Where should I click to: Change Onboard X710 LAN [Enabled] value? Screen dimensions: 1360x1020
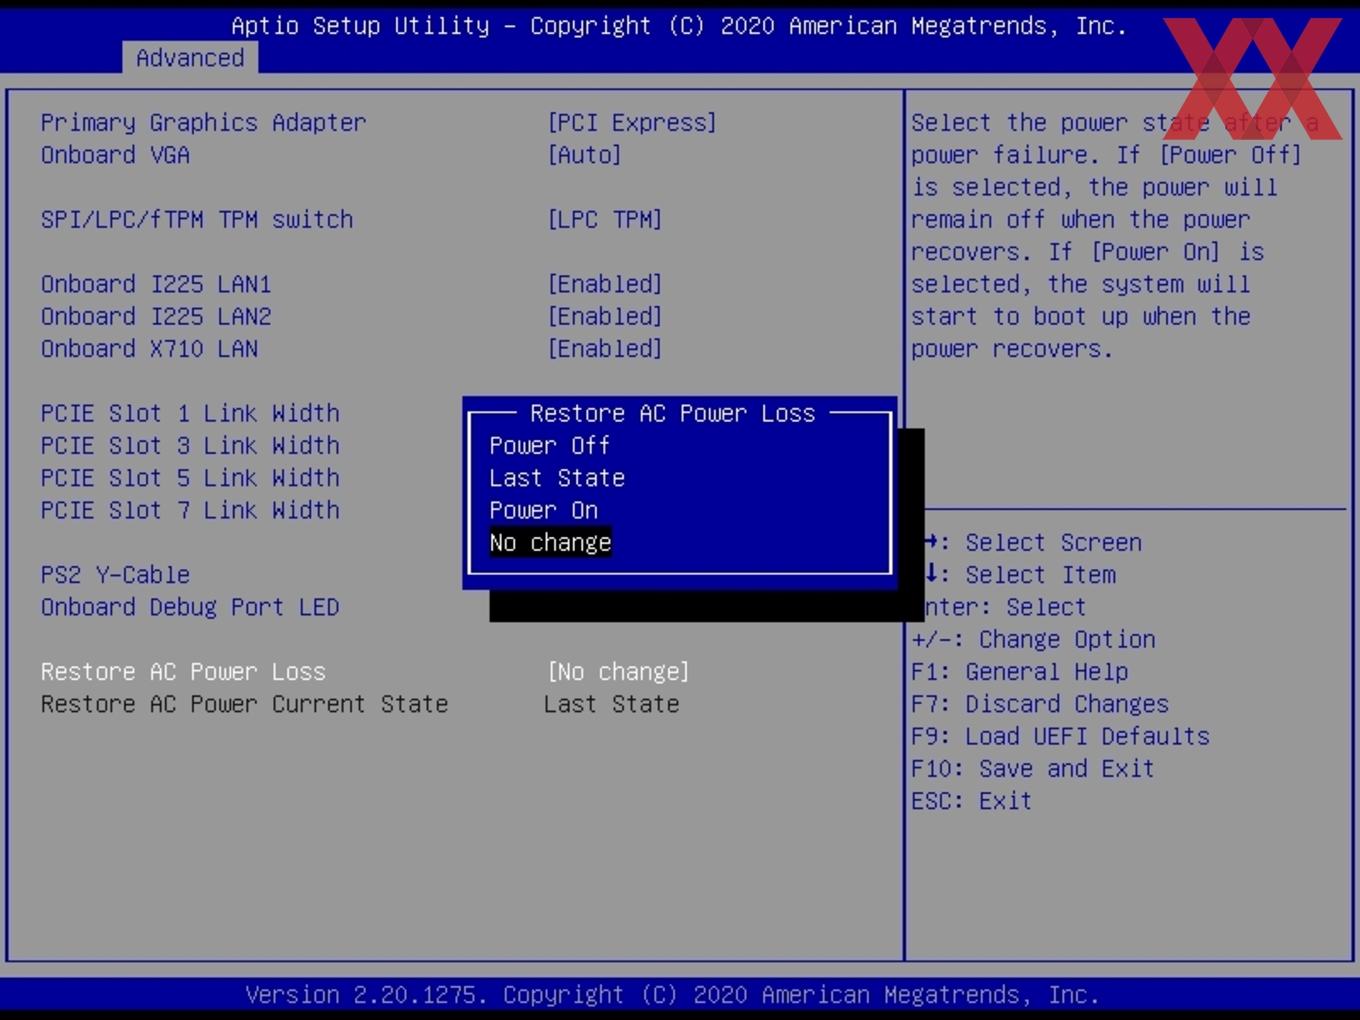[604, 349]
